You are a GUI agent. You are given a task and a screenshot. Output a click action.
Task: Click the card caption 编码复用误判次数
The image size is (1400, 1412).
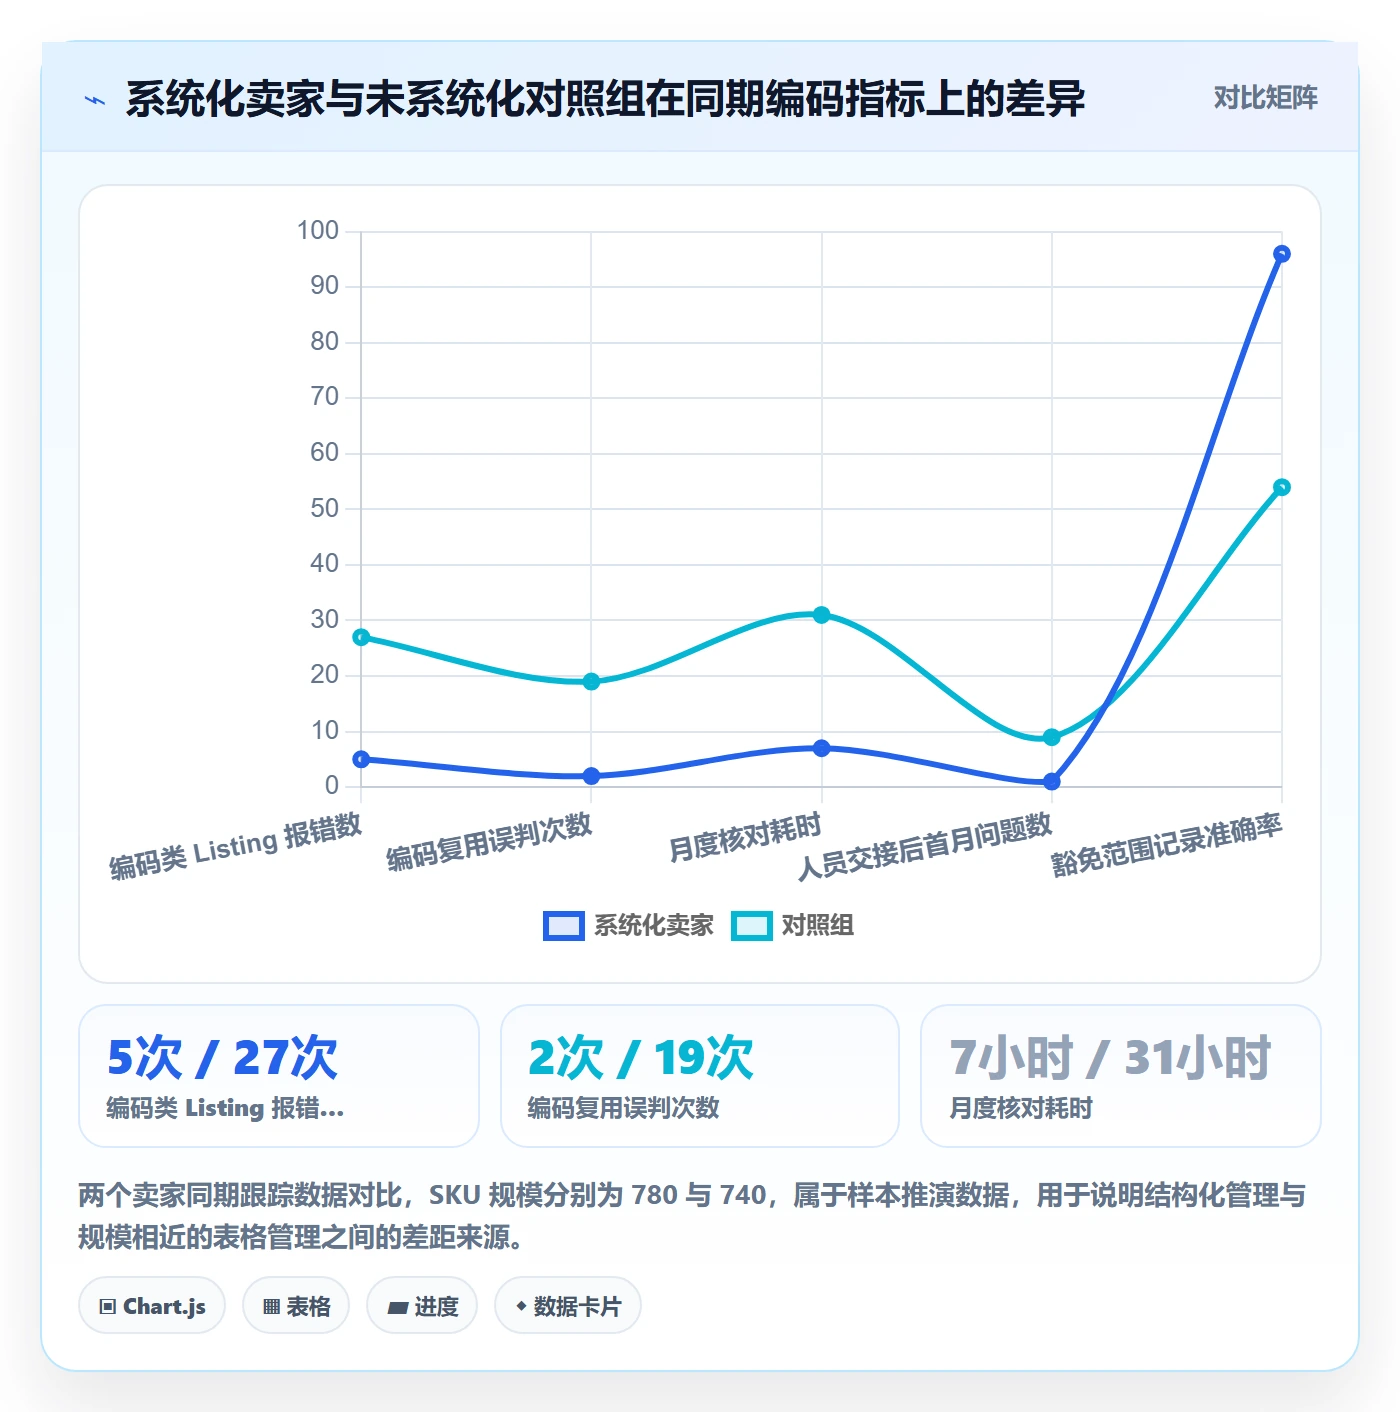623,1108
